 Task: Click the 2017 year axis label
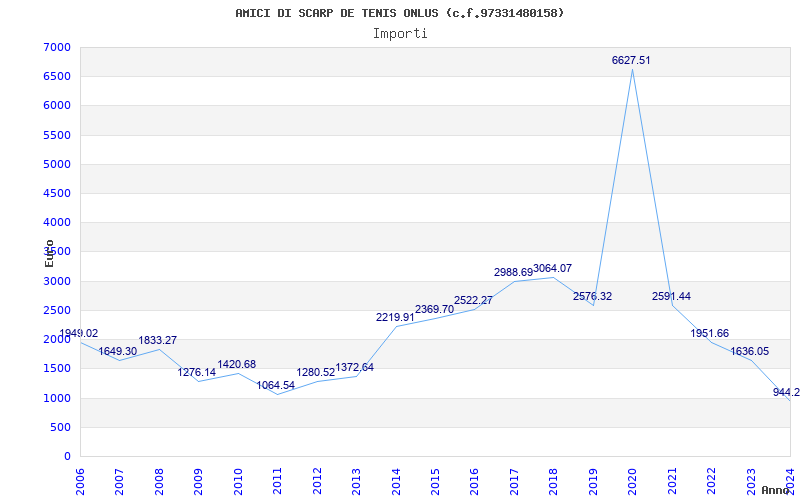click(514, 481)
